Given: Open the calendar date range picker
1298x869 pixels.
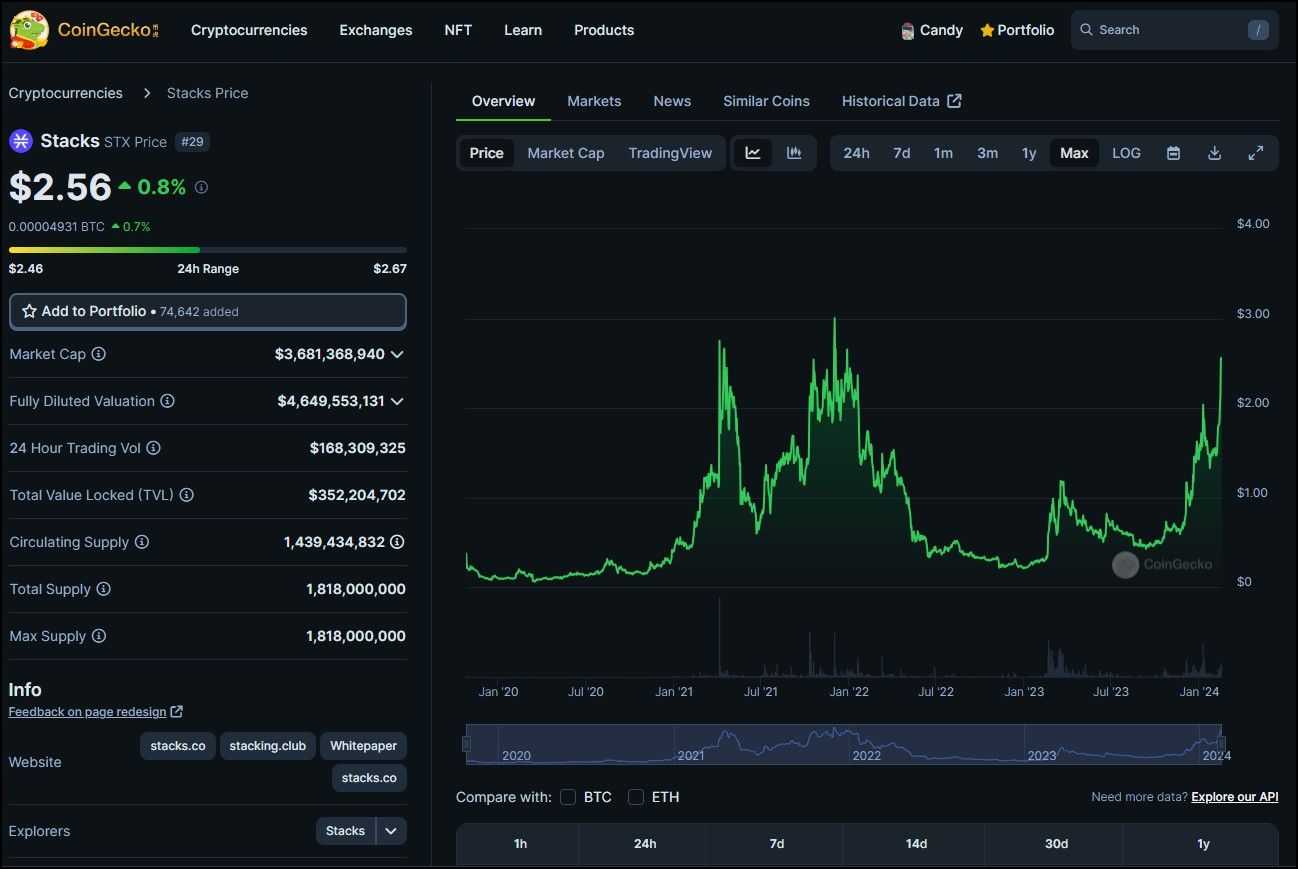Looking at the screenshot, I should (x=1173, y=153).
